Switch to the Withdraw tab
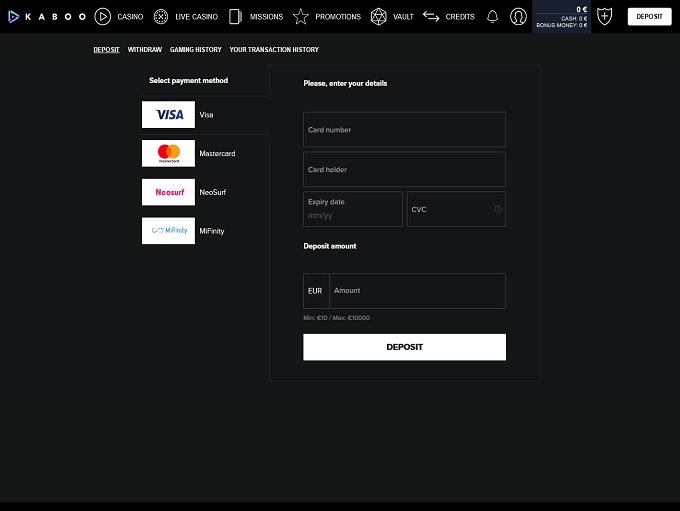Screen dimensions: 680x511 (144, 49)
